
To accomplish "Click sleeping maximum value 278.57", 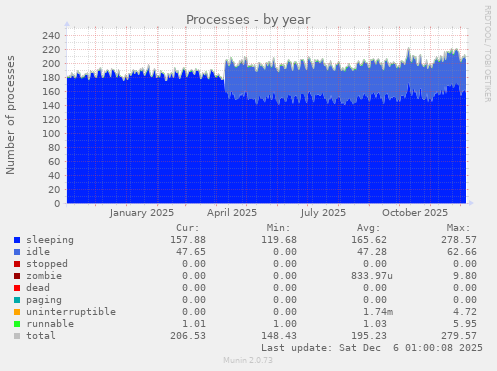I will [x=459, y=240].
